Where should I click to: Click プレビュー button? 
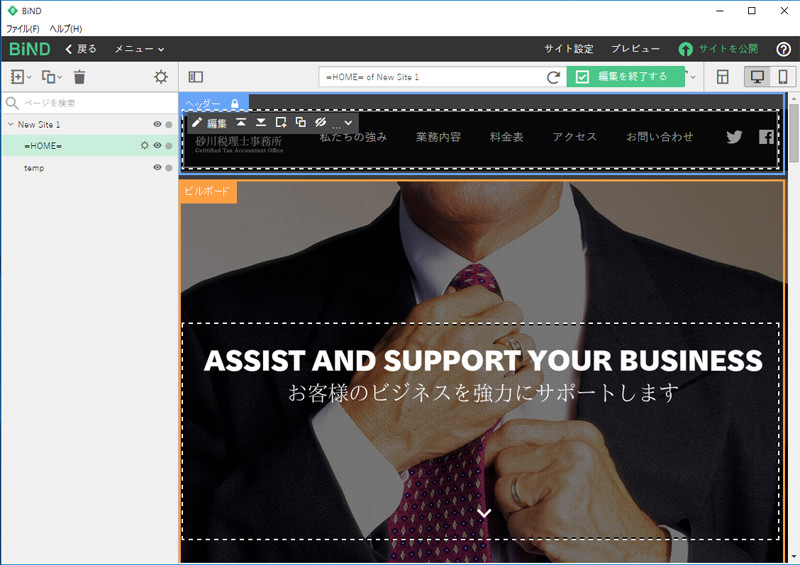636,49
